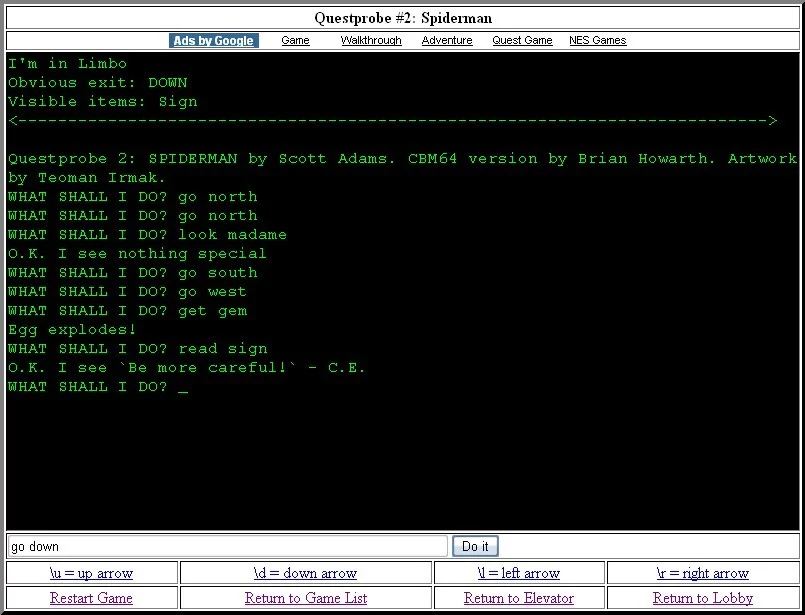Open the Adventure ad link
This screenshot has height=615, width=805.
pyautogui.click(x=447, y=41)
